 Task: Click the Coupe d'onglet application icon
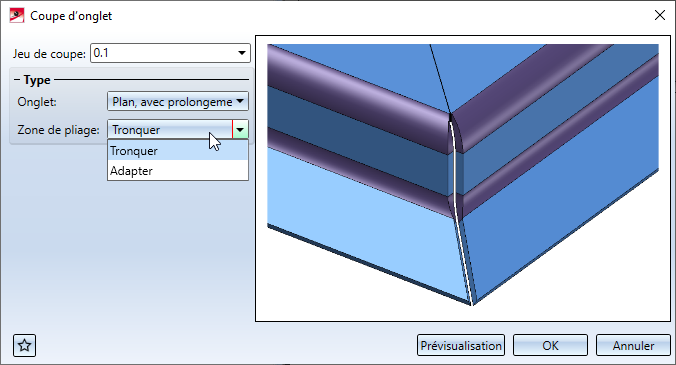[x=17, y=16]
